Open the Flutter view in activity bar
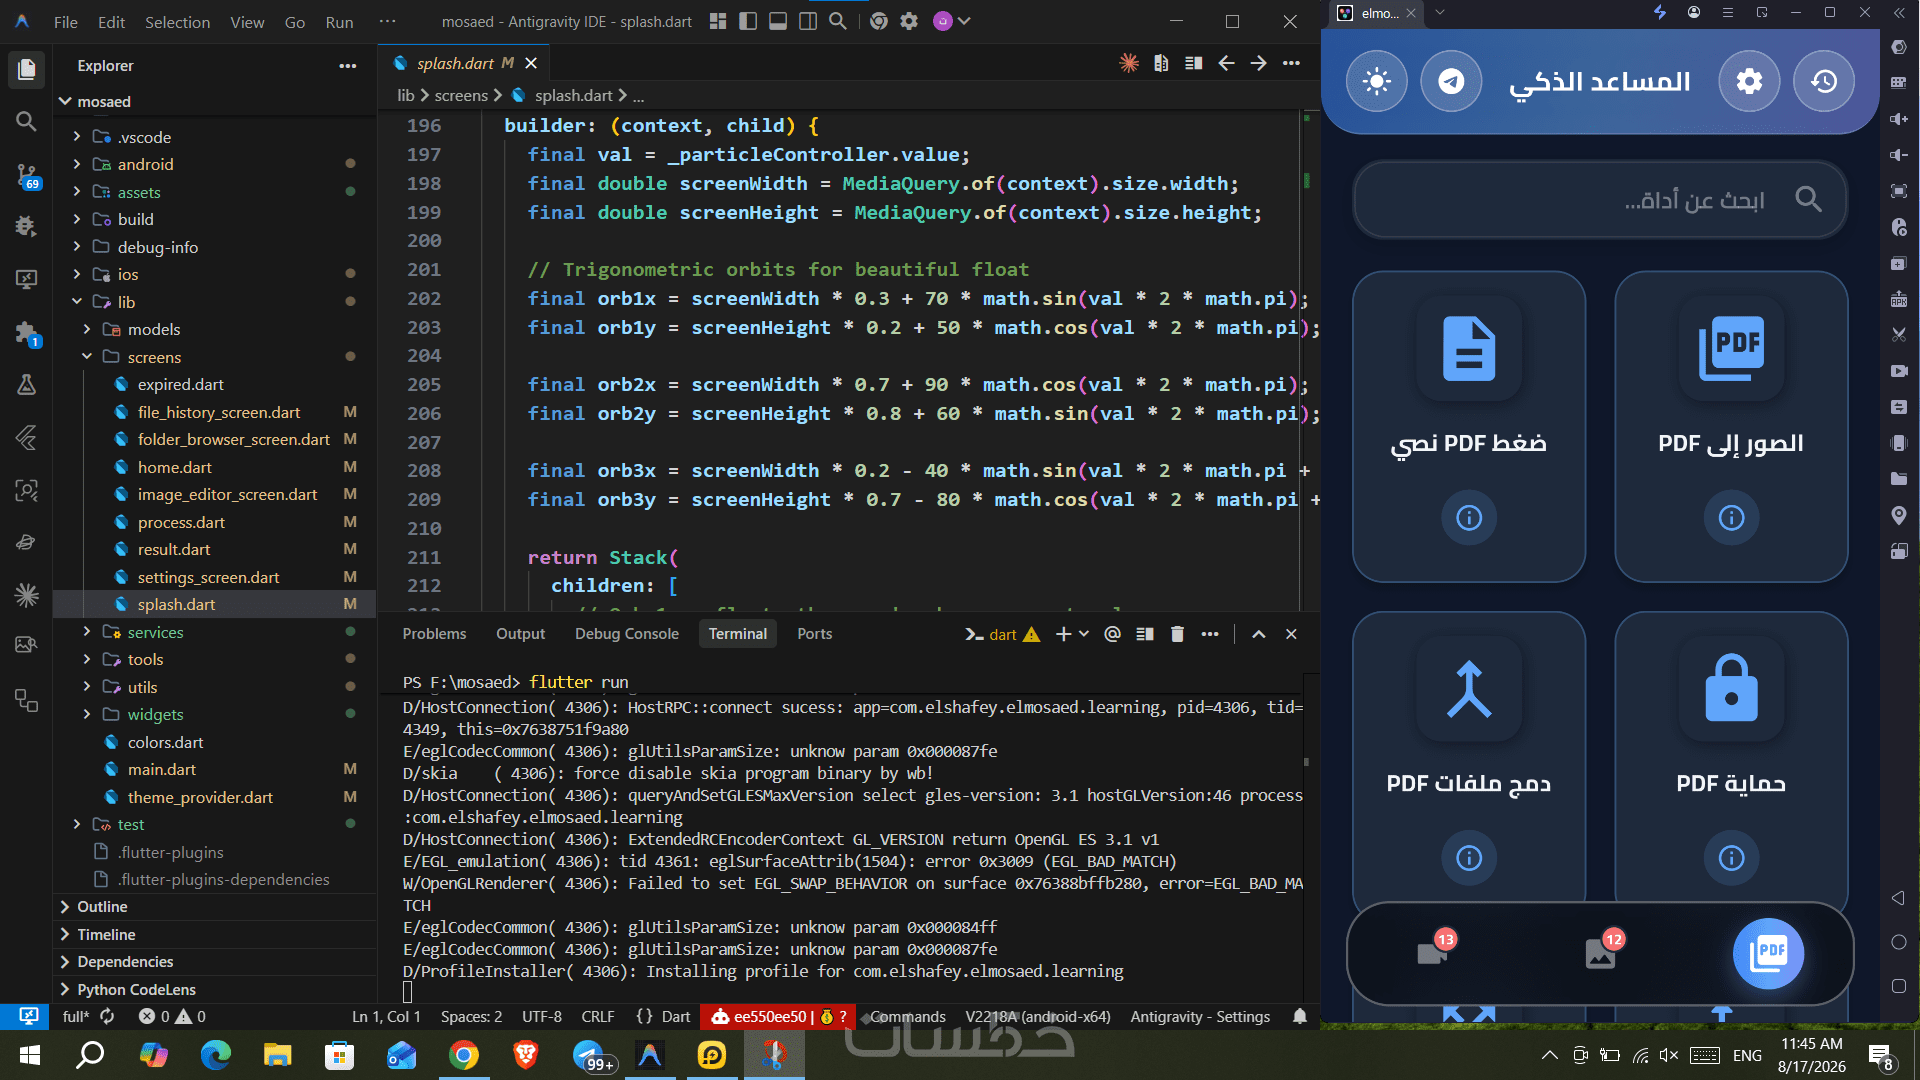The height and width of the screenshot is (1080, 1920). pos(27,437)
